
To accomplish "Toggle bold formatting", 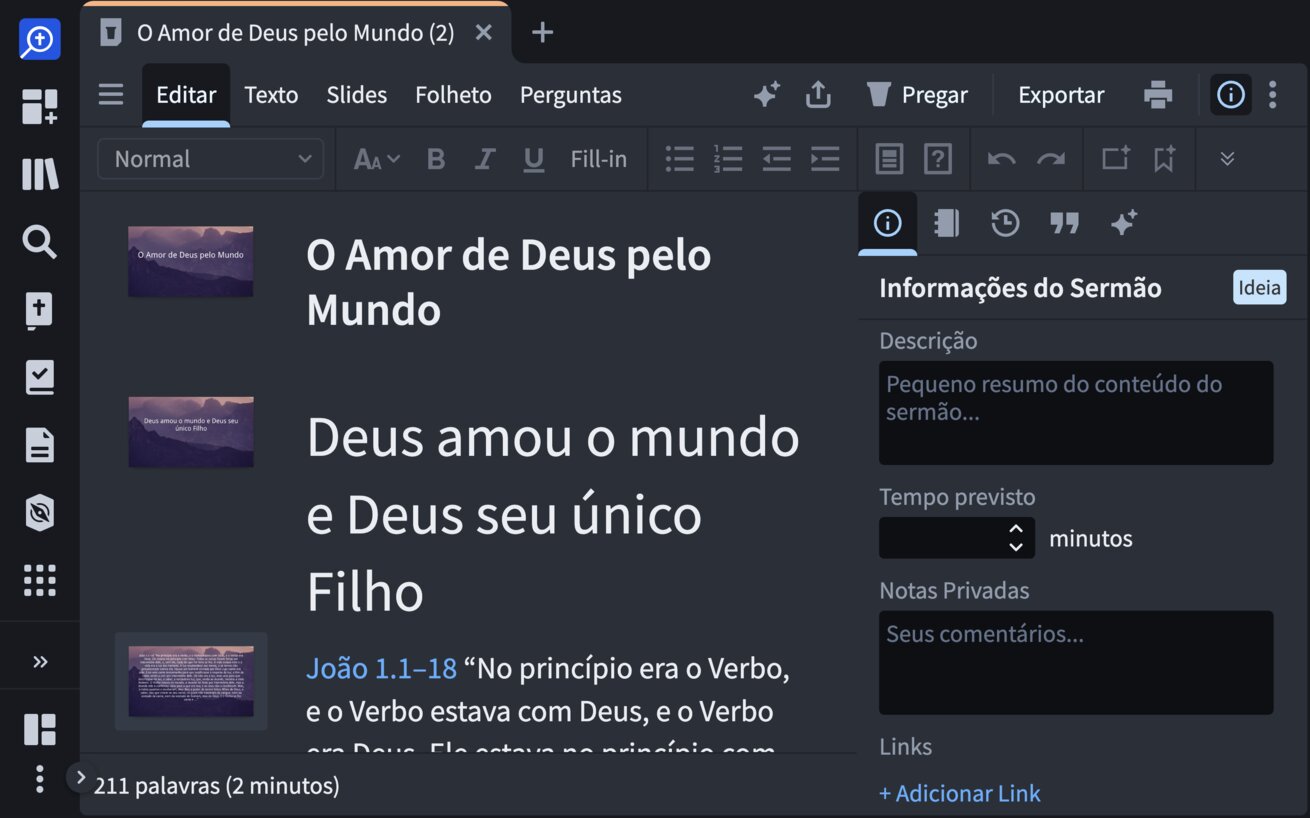I will click(436, 159).
